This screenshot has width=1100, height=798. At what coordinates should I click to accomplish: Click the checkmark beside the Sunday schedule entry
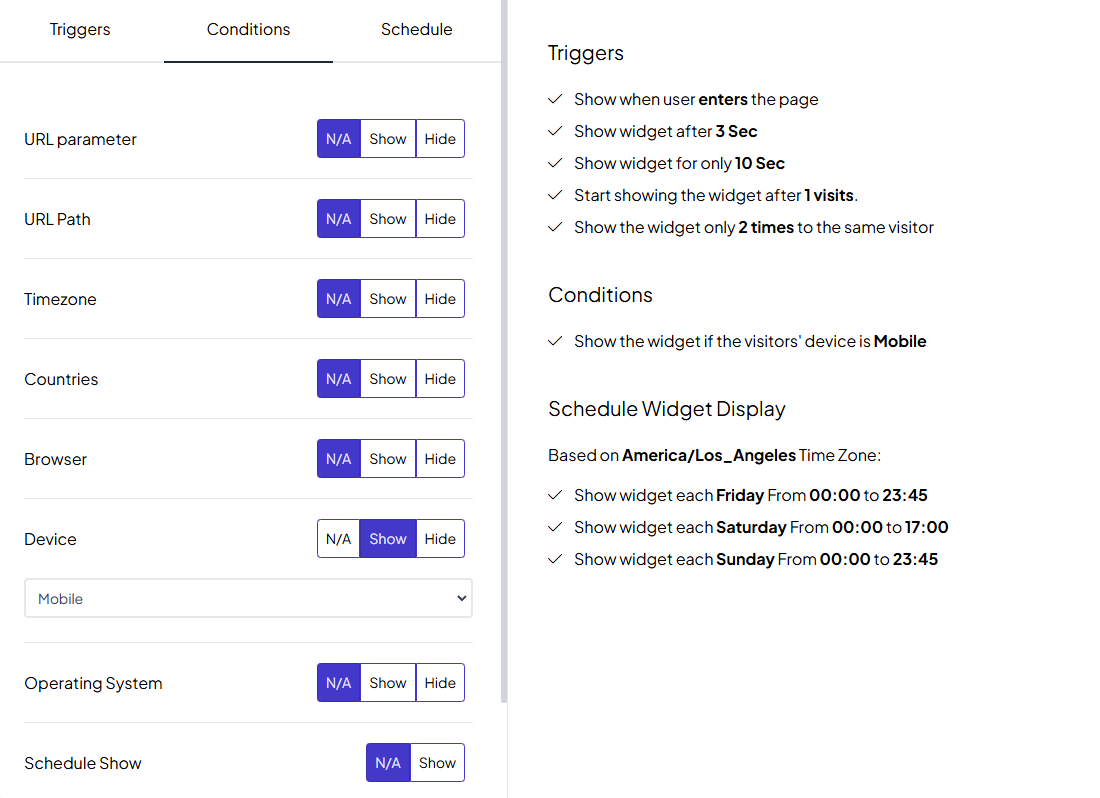(555, 559)
